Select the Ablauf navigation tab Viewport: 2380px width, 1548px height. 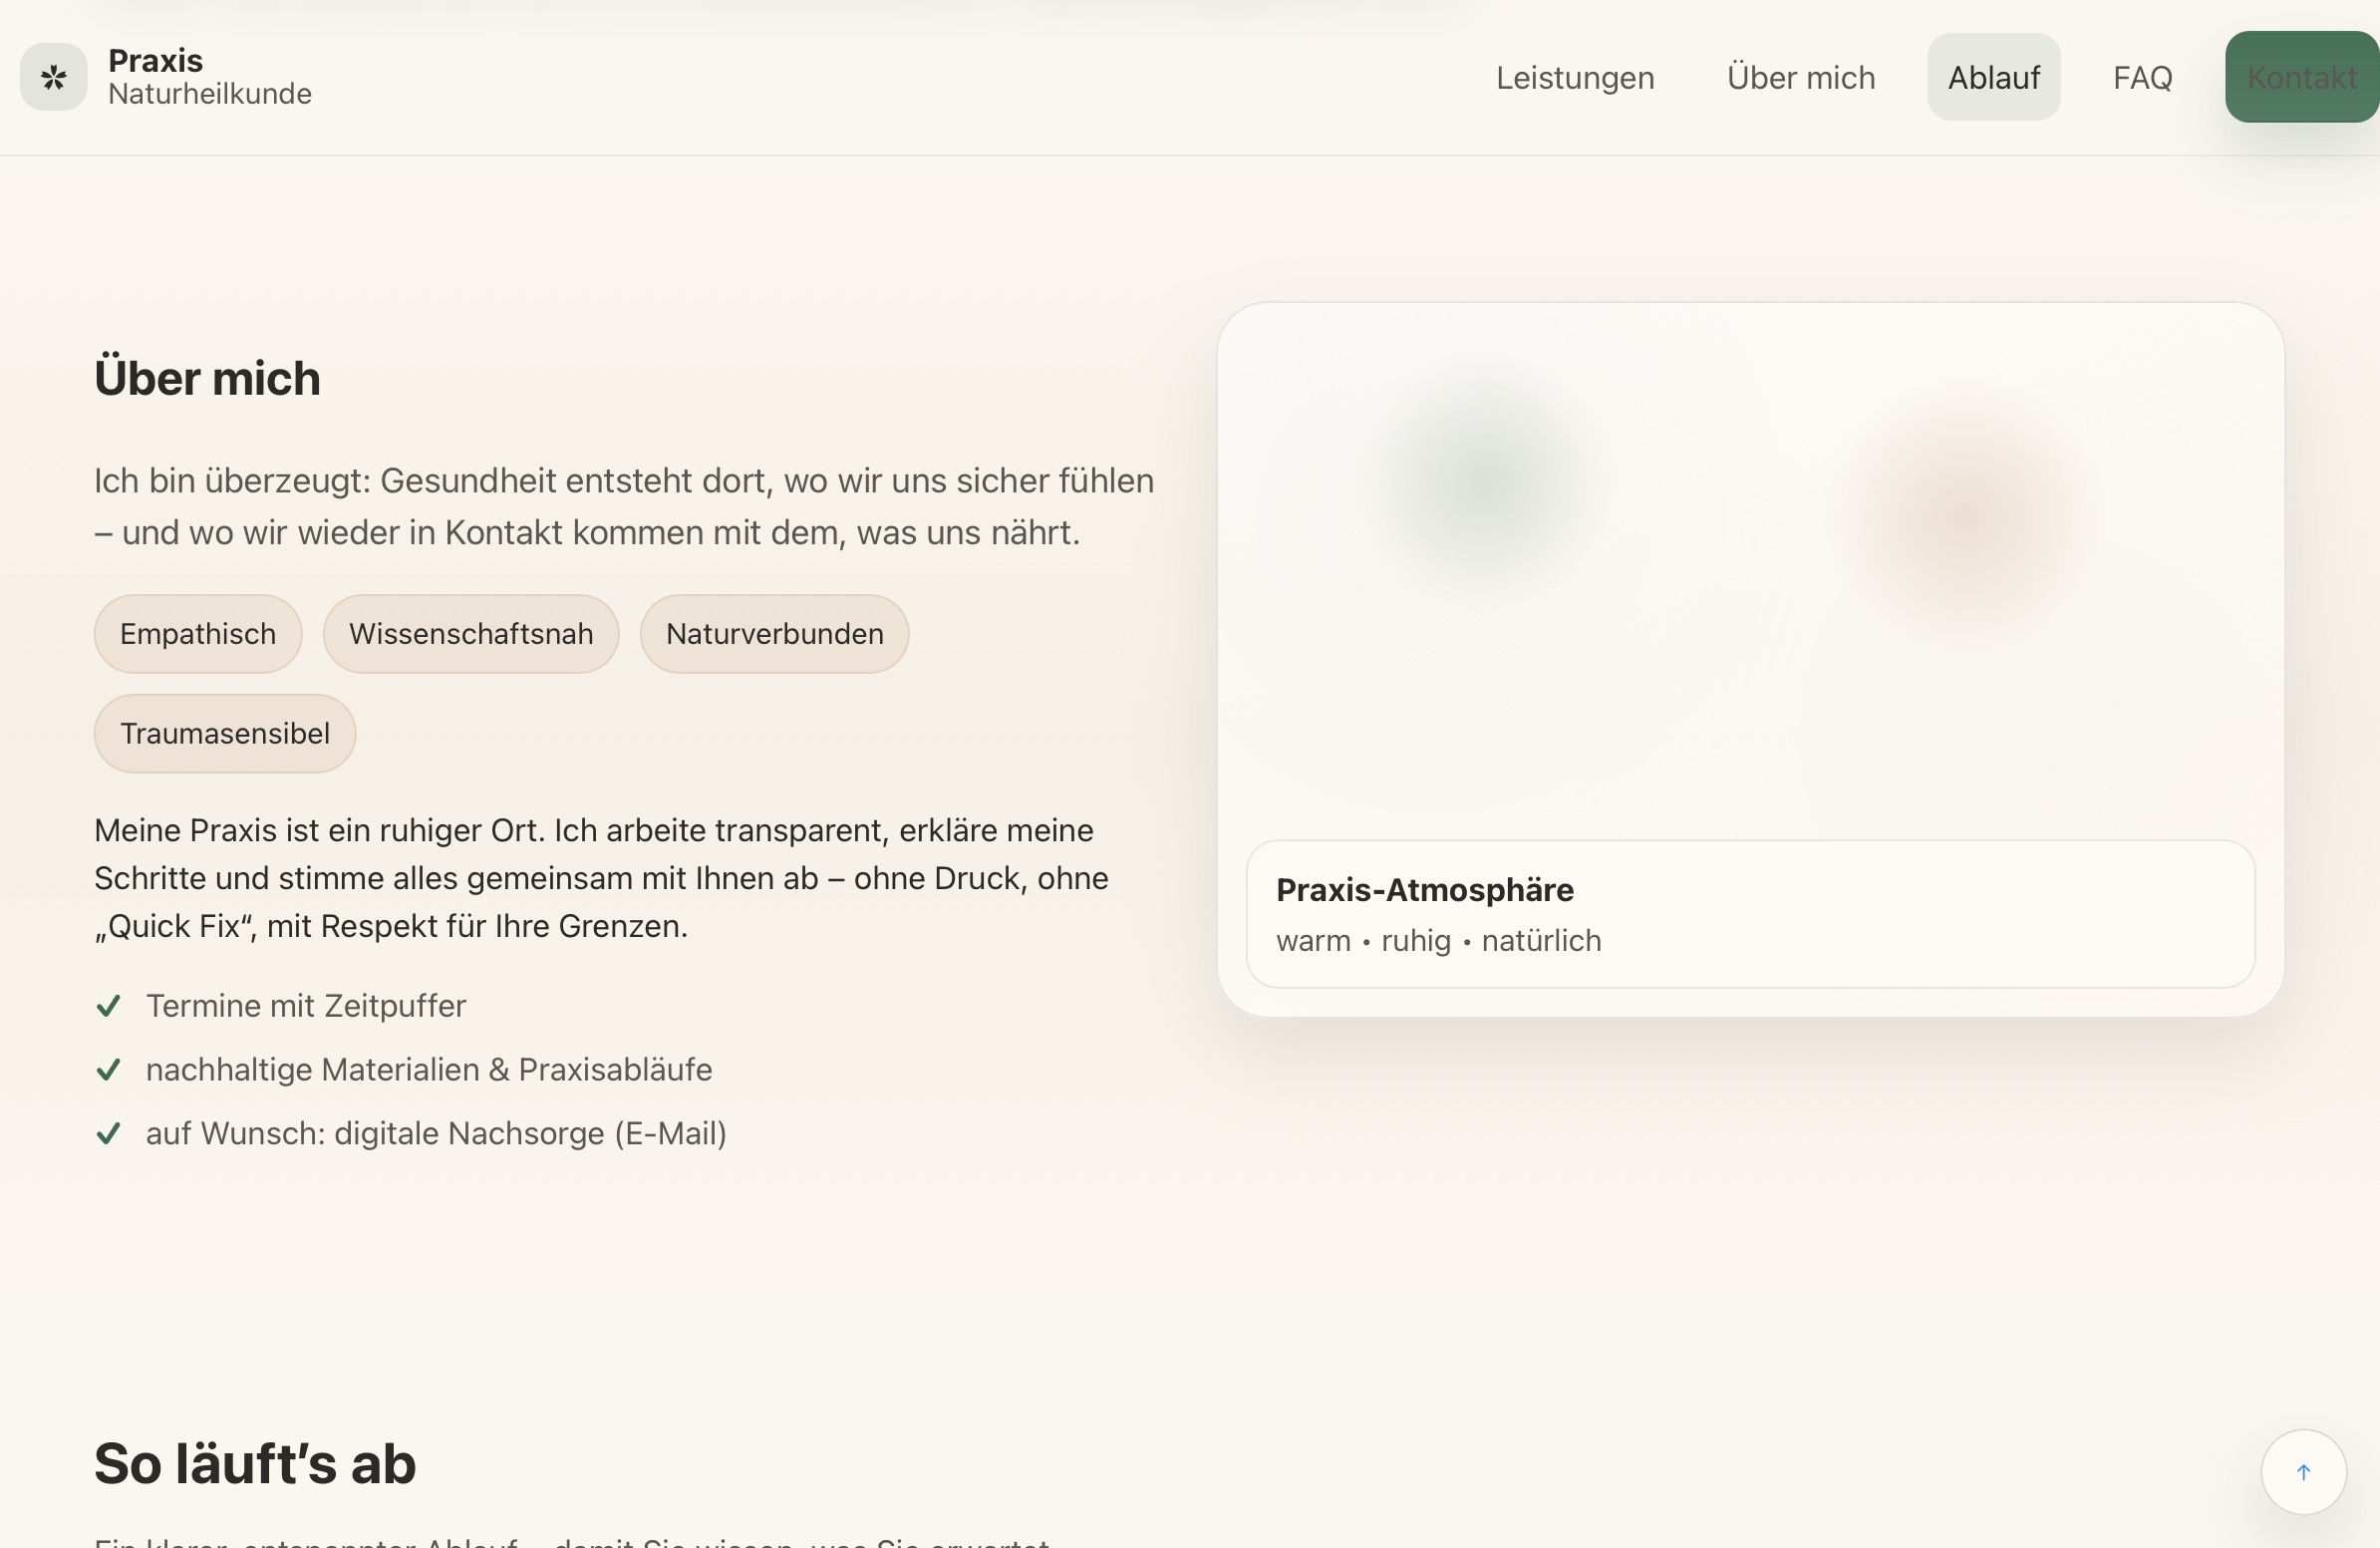(1993, 77)
